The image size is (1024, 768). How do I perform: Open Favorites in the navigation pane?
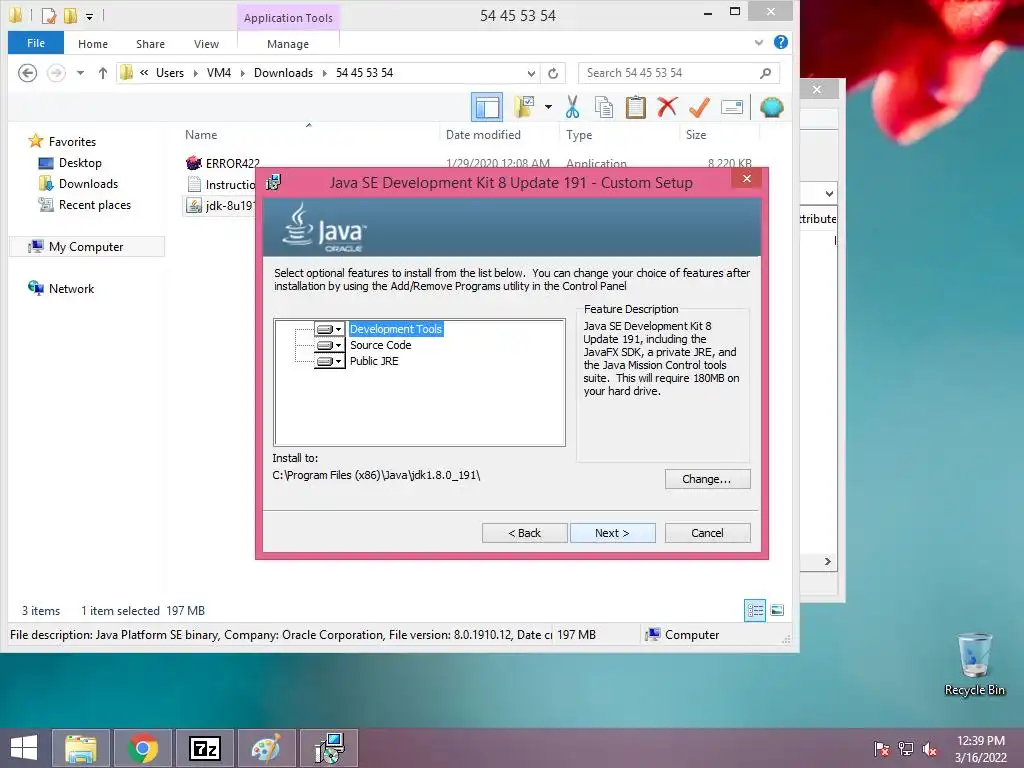pyautogui.click(x=72, y=142)
